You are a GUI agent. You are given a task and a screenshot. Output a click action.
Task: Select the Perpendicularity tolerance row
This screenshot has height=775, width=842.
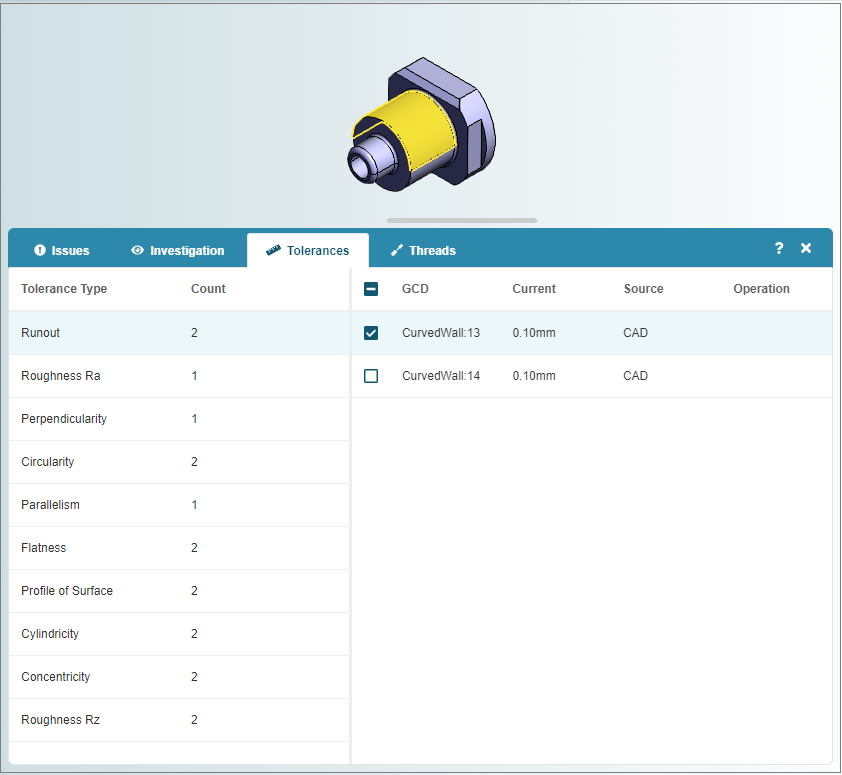coord(179,419)
